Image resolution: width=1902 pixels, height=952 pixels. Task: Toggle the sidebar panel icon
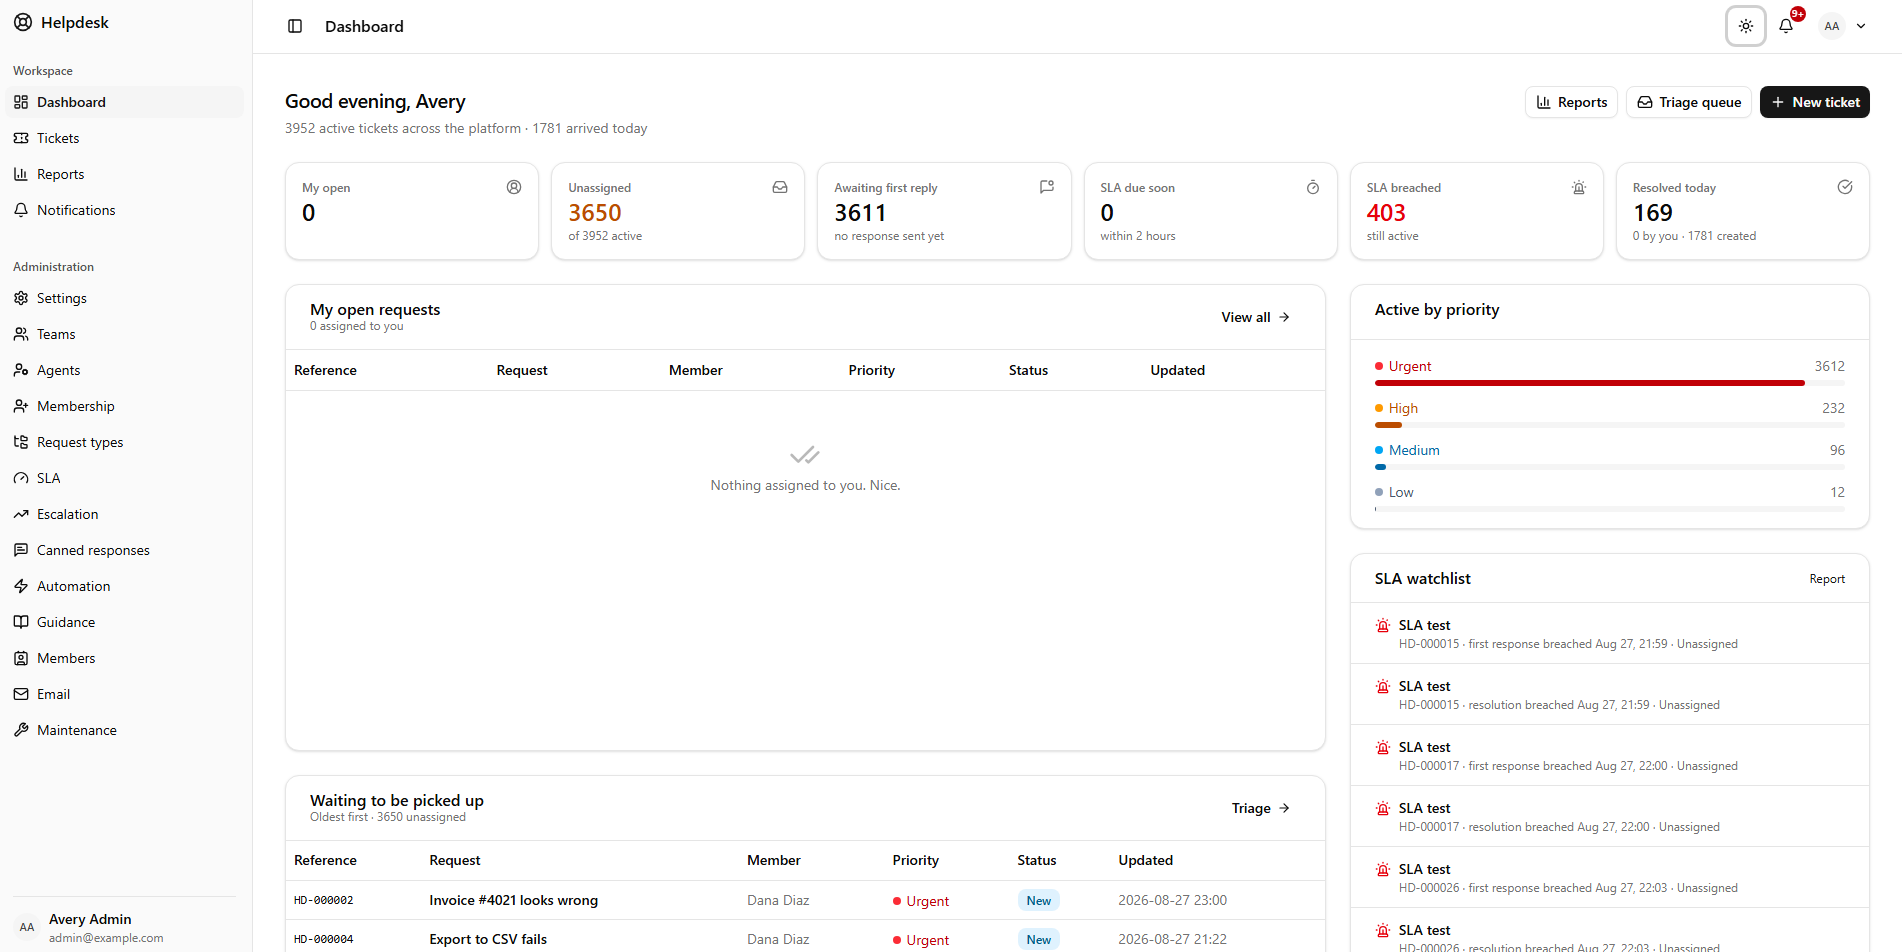pyautogui.click(x=295, y=26)
